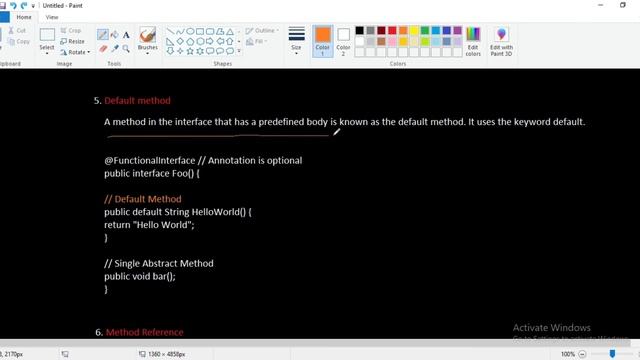Viewport: 640px width, 360px height.
Task: Choose the Down arrow shape
Action: [x=171, y=51]
